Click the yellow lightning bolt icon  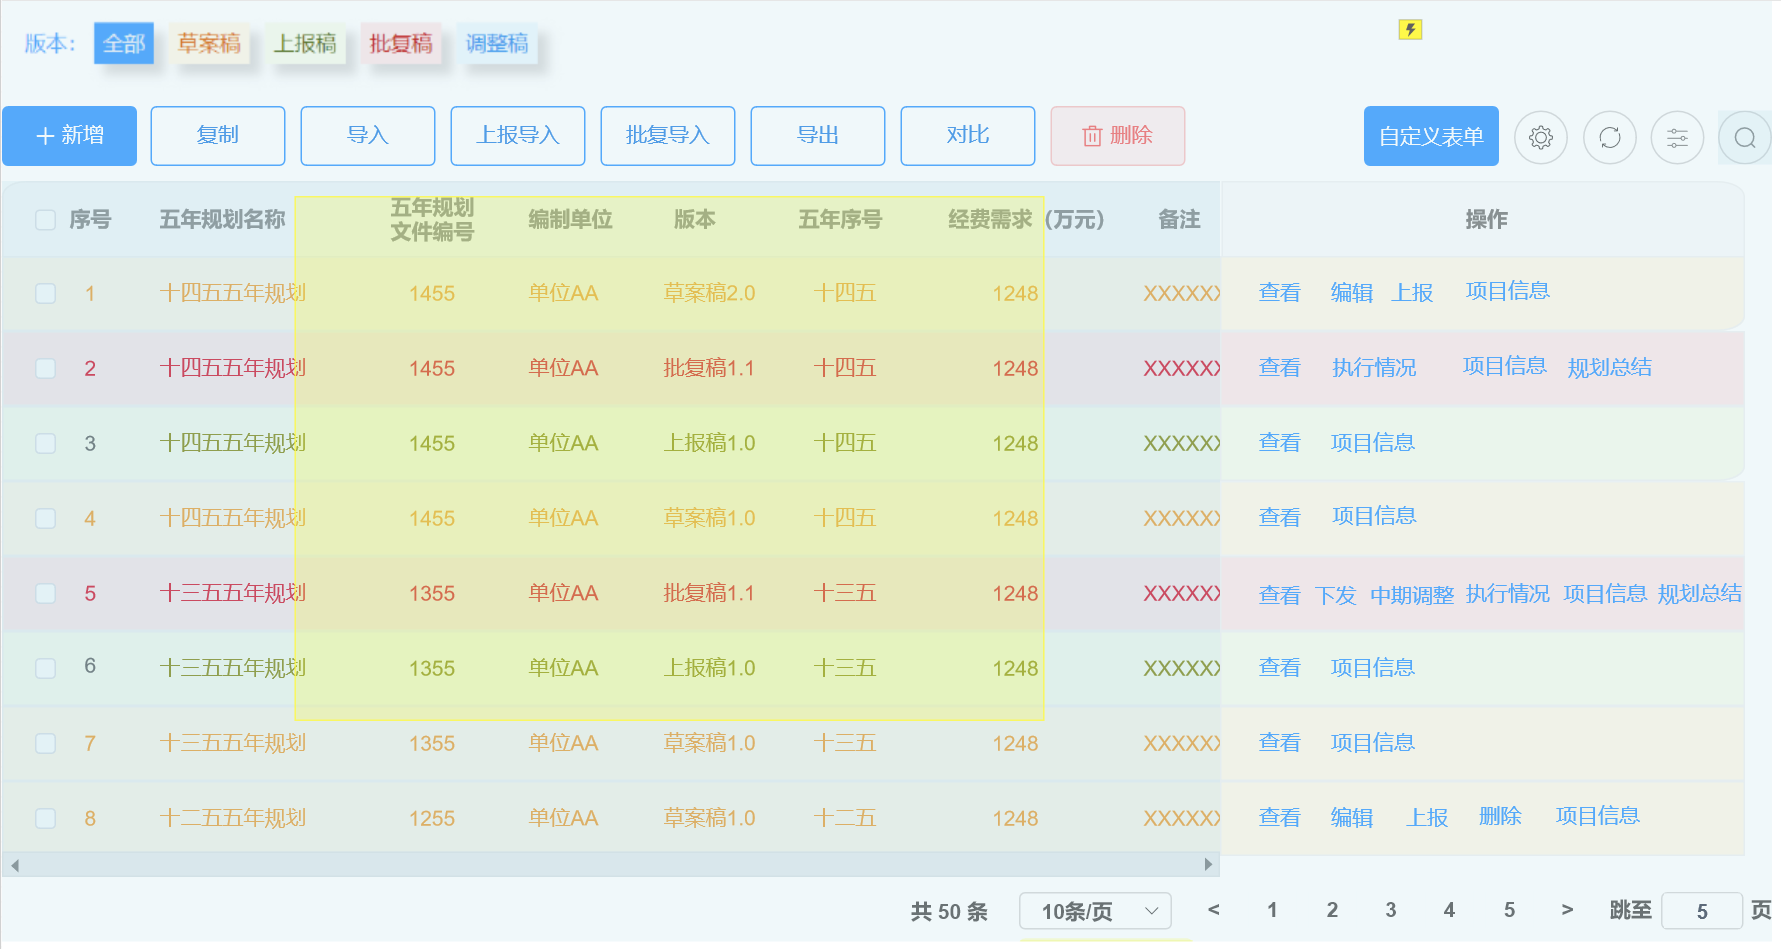point(1410,30)
